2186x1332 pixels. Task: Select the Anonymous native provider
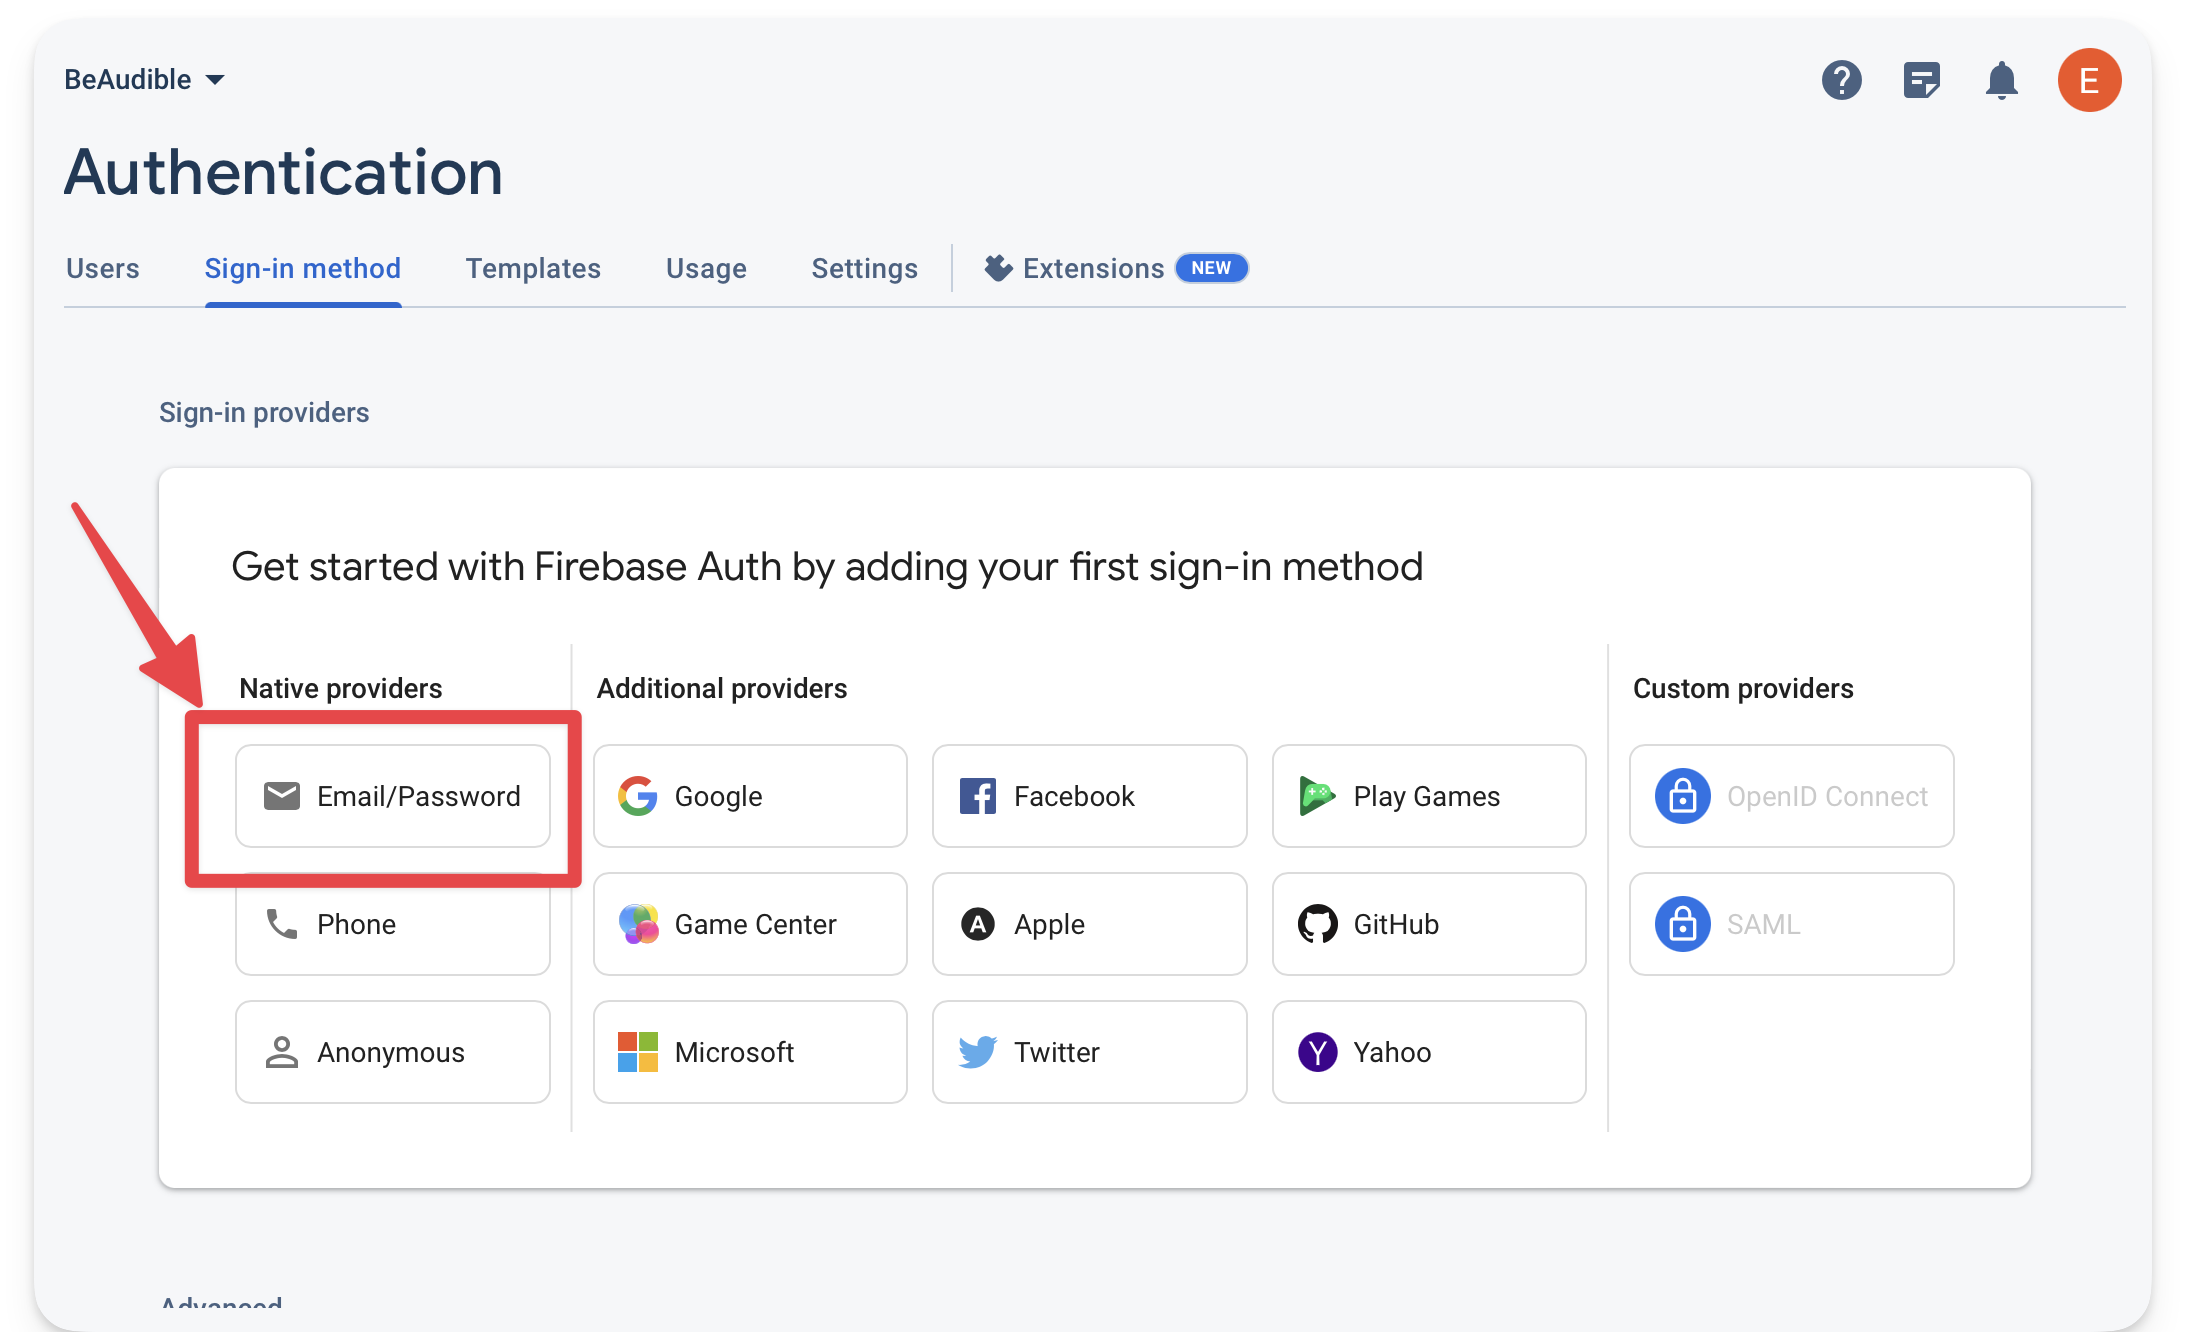392,1052
